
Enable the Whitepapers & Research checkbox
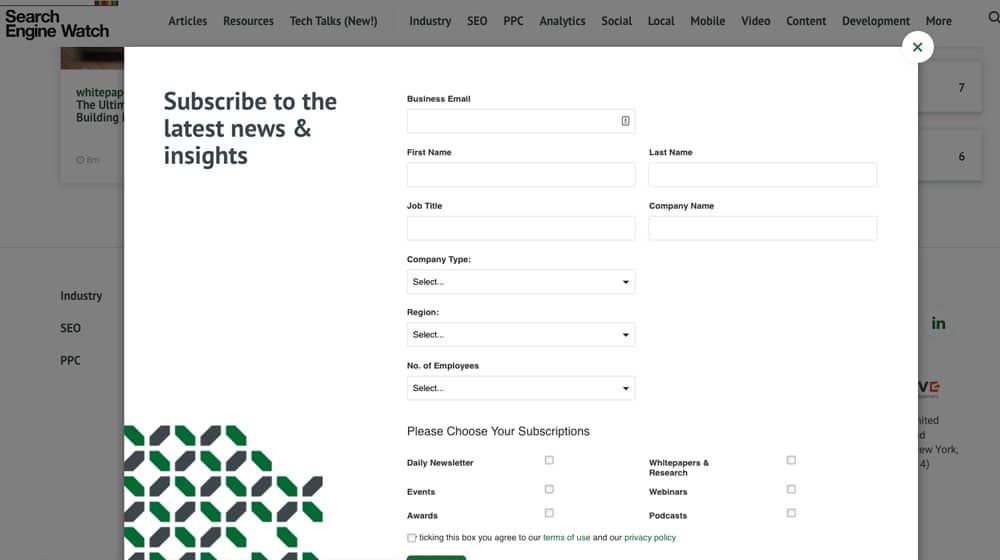(x=791, y=460)
